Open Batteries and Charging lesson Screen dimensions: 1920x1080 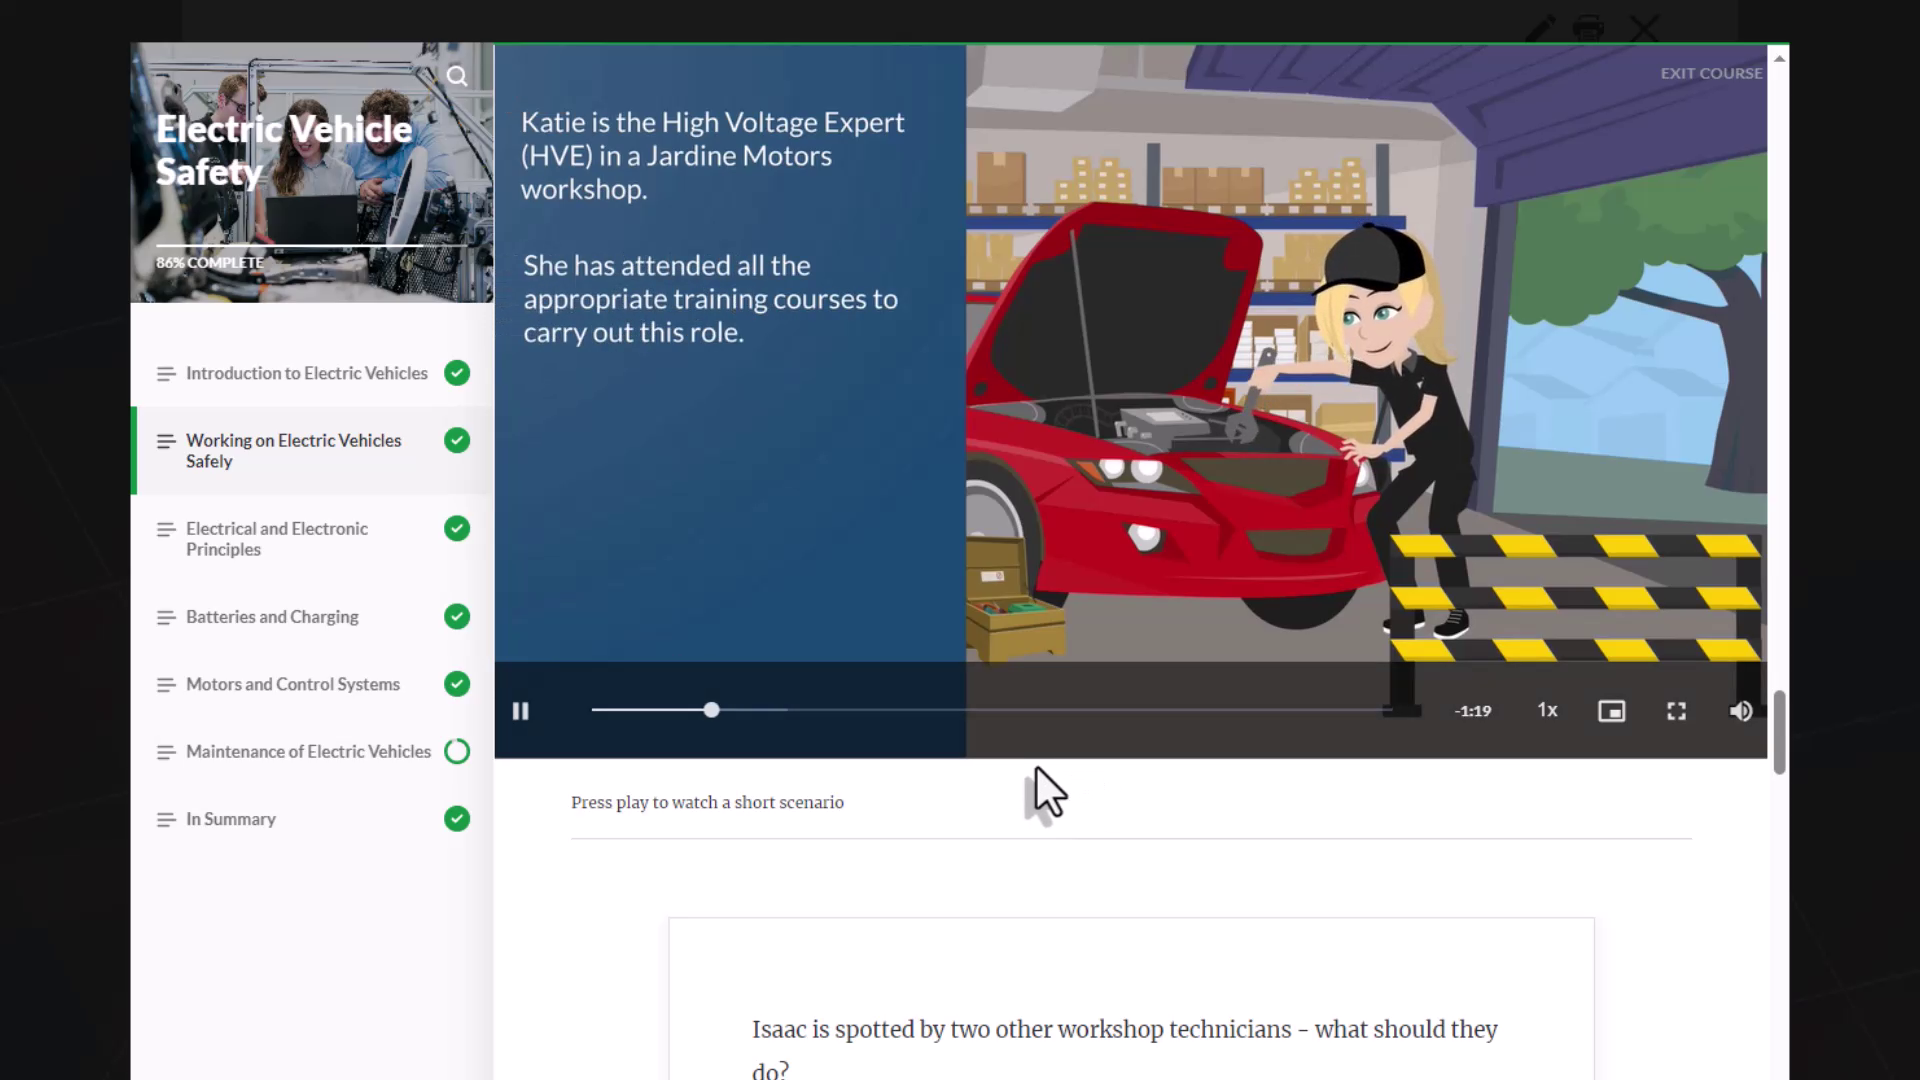point(272,617)
